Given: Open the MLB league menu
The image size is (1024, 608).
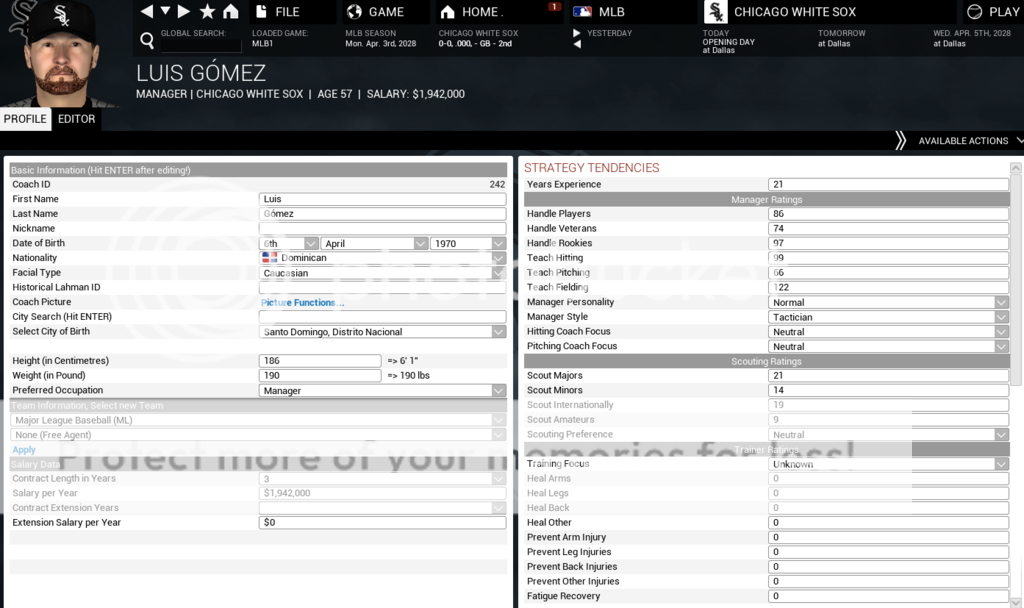Looking at the screenshot, I should 610,12.
